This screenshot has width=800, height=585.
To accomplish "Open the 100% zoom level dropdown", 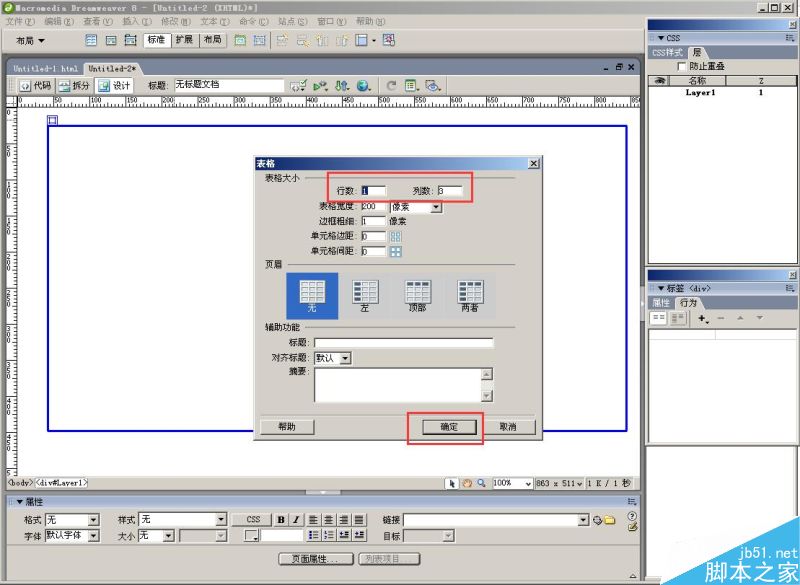I will pyautogui.click(x=528, y=483).
